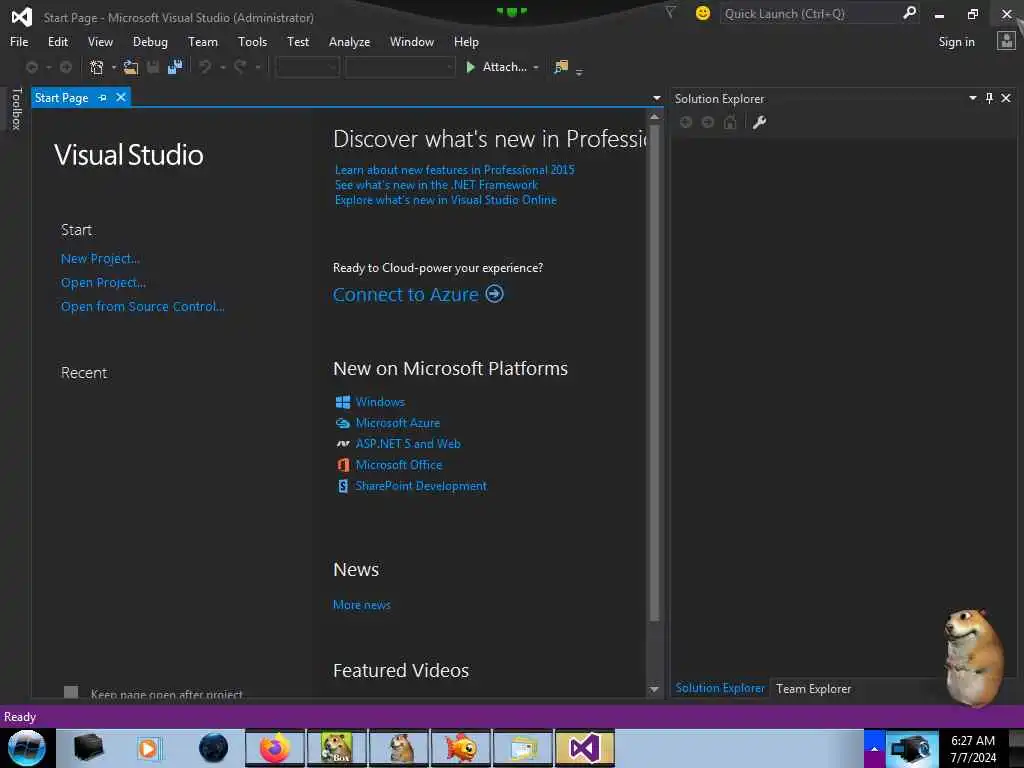
Task: Click the Undo toolbar icon
Action: 205,67
